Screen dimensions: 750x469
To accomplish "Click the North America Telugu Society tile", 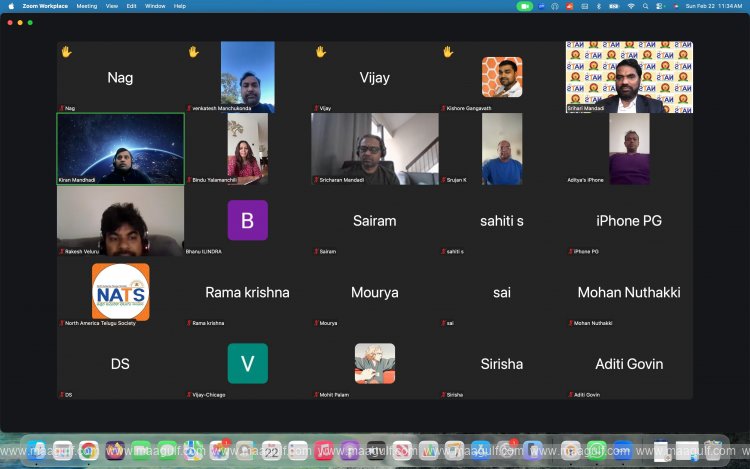I will point(120,292).
